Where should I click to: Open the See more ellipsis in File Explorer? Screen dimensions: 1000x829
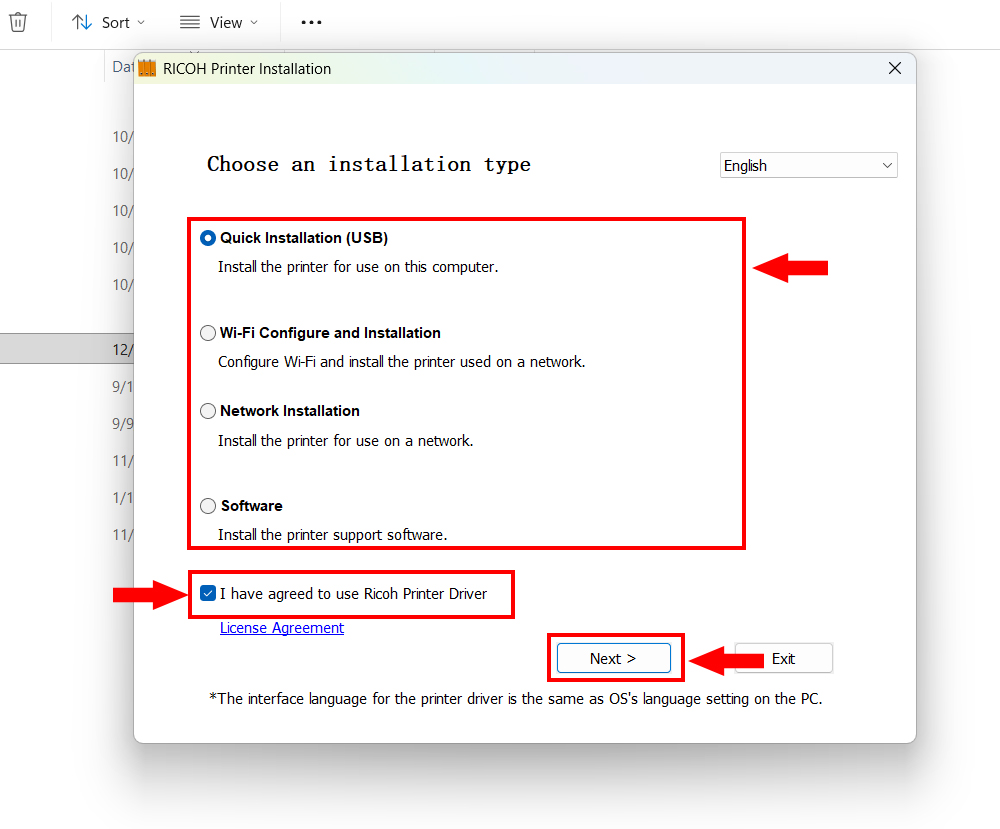pos(311,22)
